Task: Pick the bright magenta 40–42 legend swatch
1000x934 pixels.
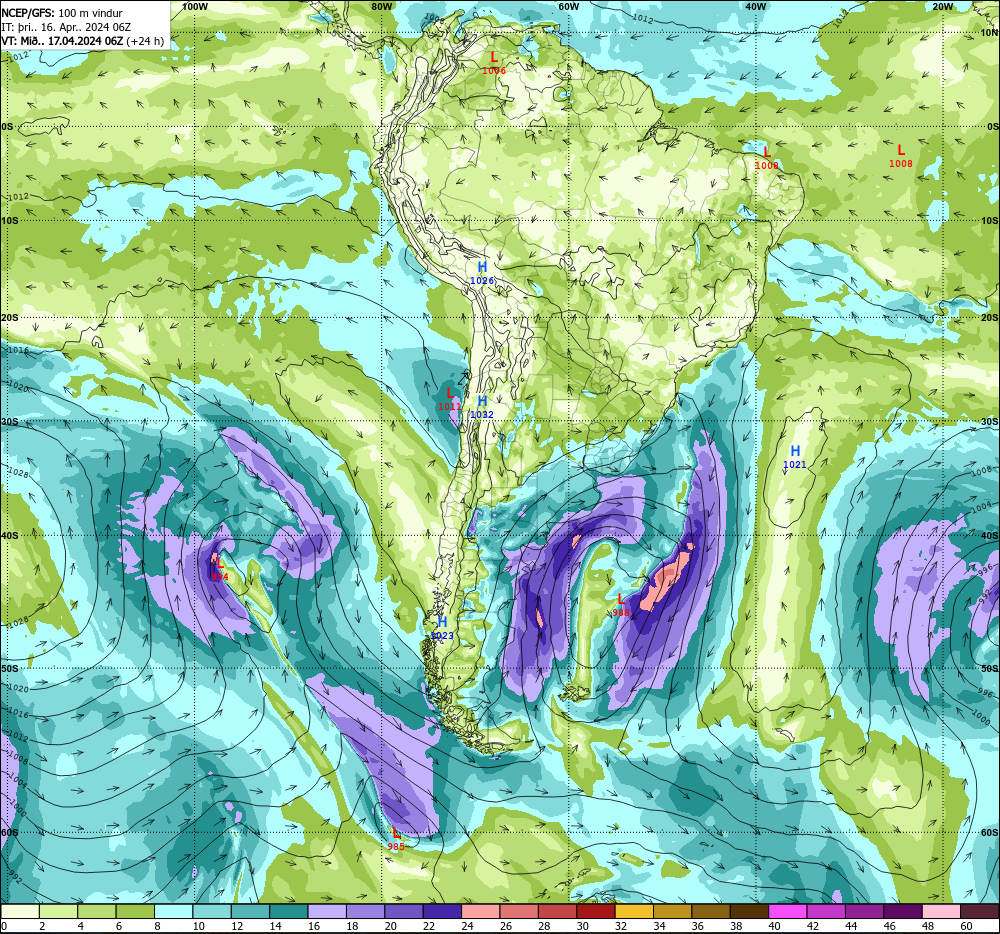Action: [788, 911]
